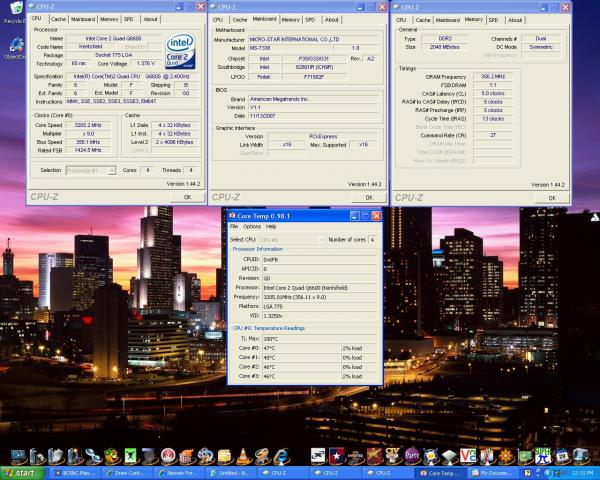
Task: Switch to Memory tab in middle CPU-Z window
Action: pyautogui.click(x=290, y=20)
